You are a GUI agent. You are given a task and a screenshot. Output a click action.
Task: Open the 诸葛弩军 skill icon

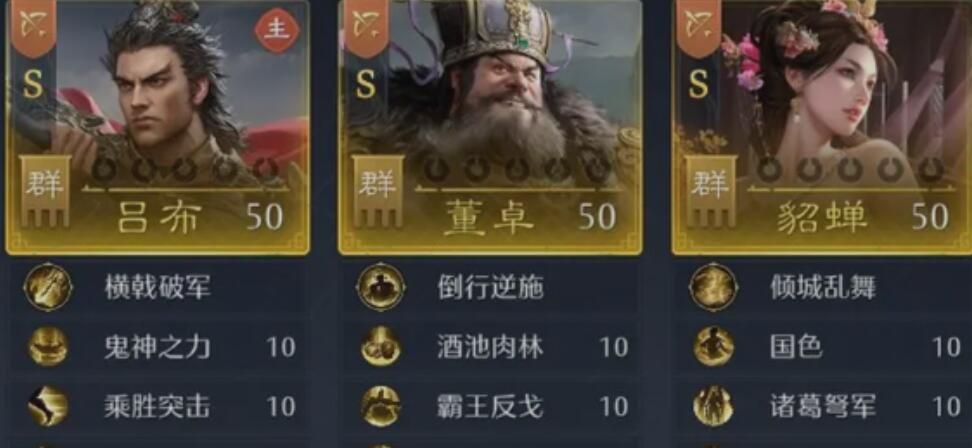tap(714, 406)
